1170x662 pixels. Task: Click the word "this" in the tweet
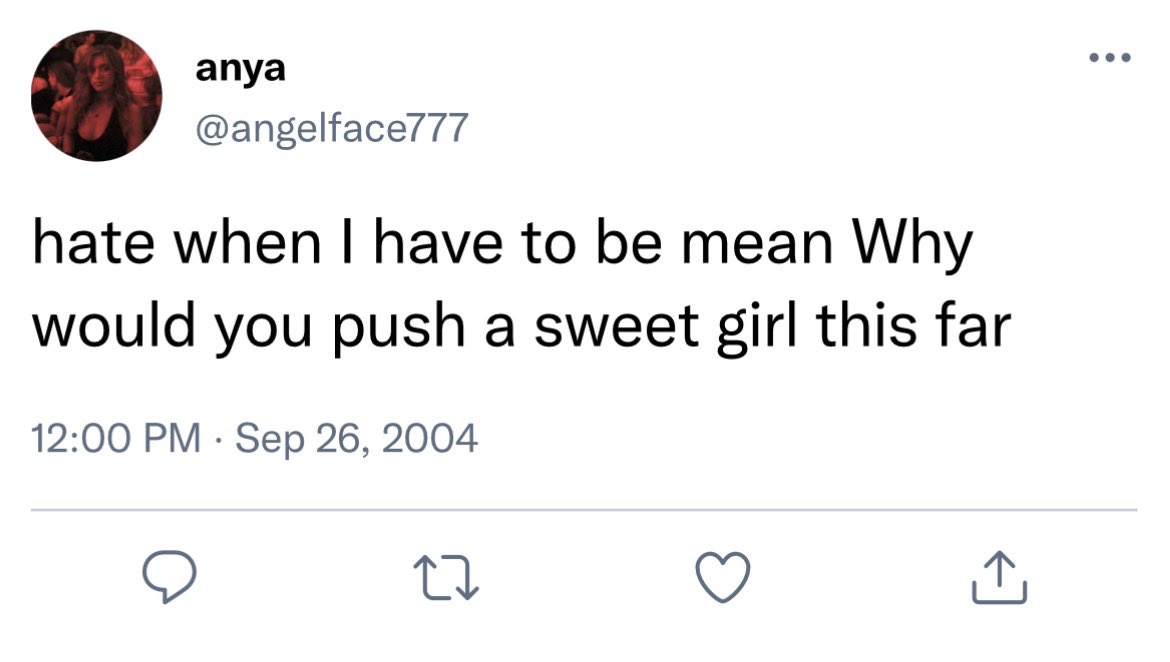(866, 326)
